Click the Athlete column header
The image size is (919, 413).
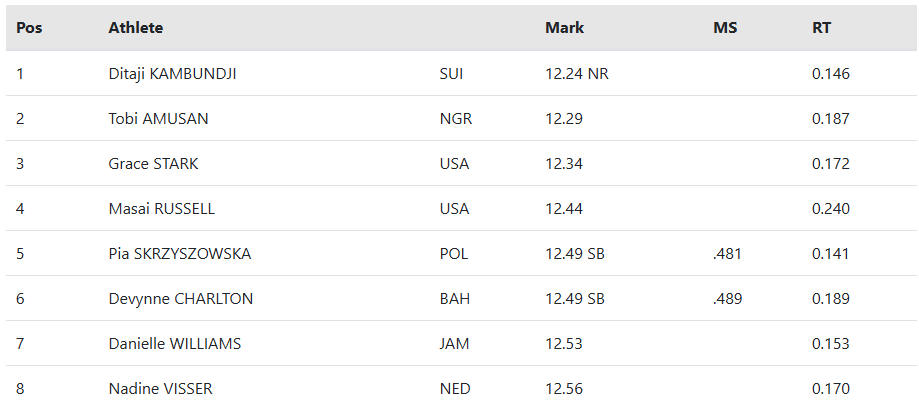[136, 28]
